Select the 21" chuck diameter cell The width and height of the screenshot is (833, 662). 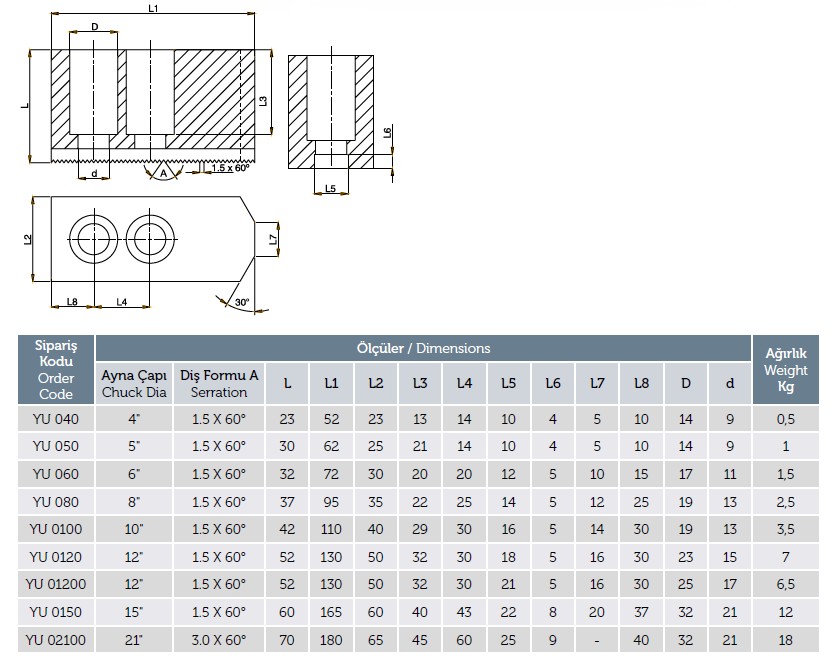click(x=134, y=639)
